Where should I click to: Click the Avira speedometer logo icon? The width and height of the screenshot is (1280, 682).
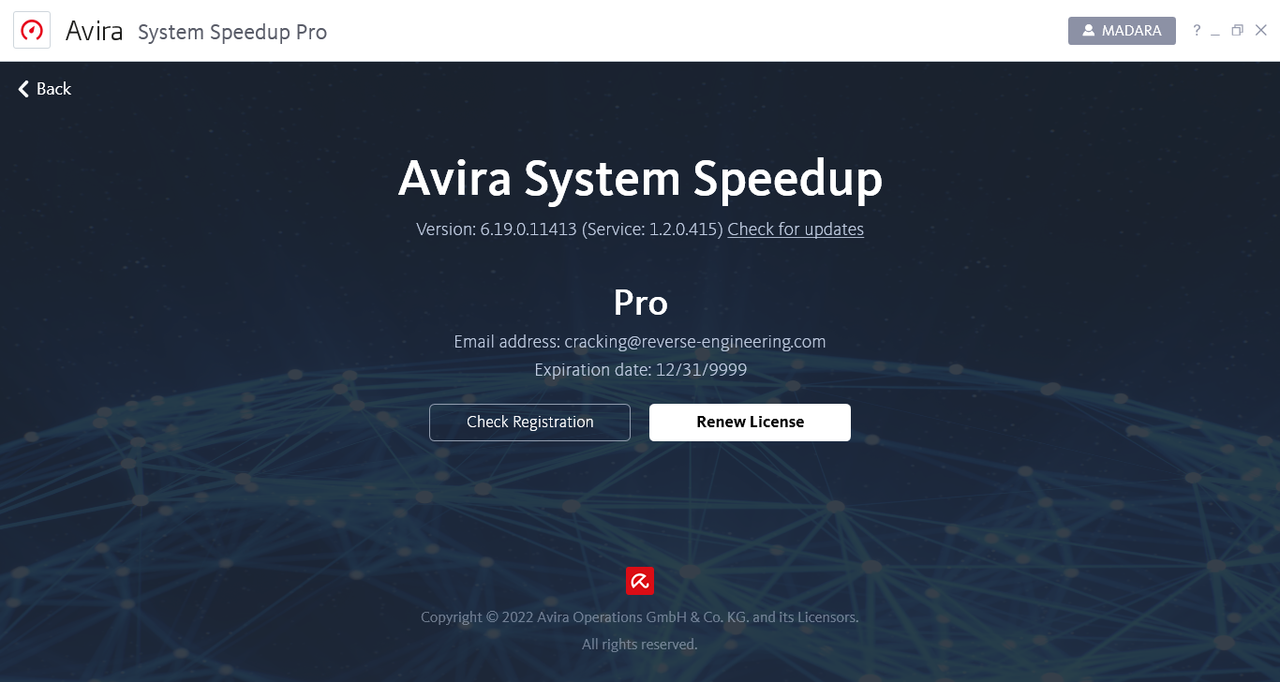[32, 30]
